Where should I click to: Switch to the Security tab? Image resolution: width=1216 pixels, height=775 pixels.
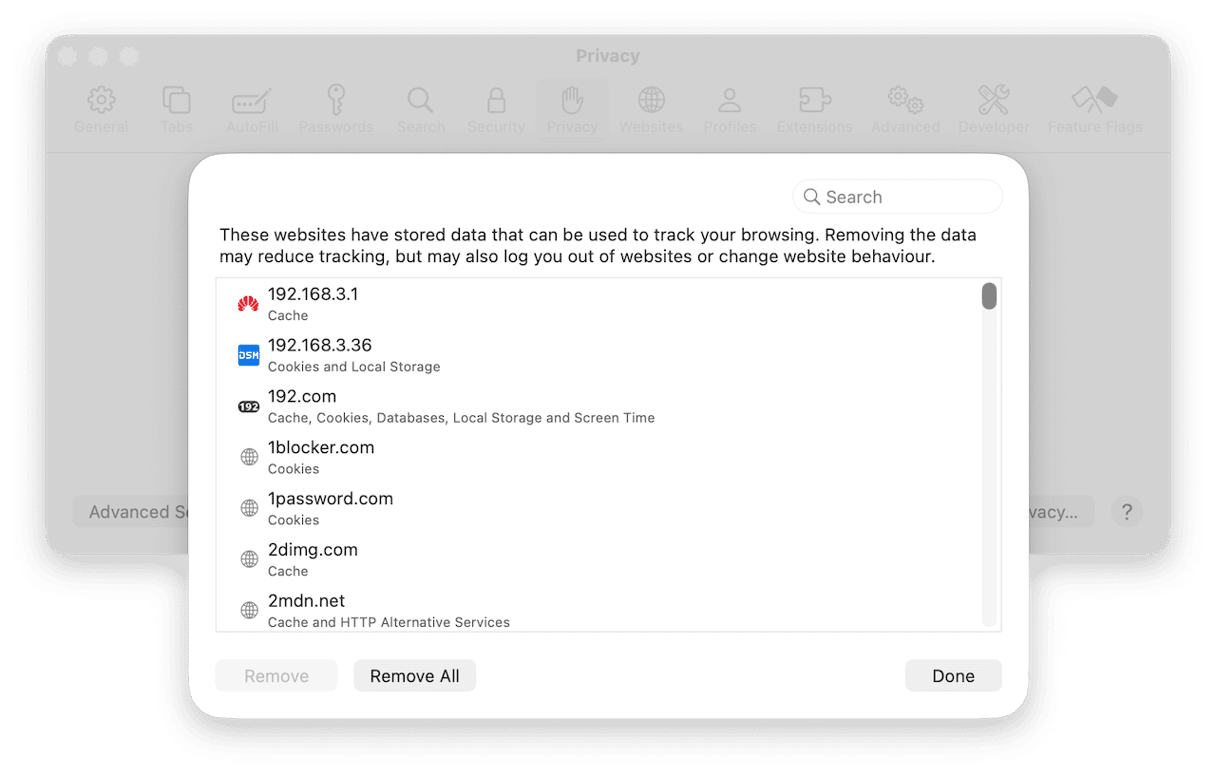[x=495, y=109]
